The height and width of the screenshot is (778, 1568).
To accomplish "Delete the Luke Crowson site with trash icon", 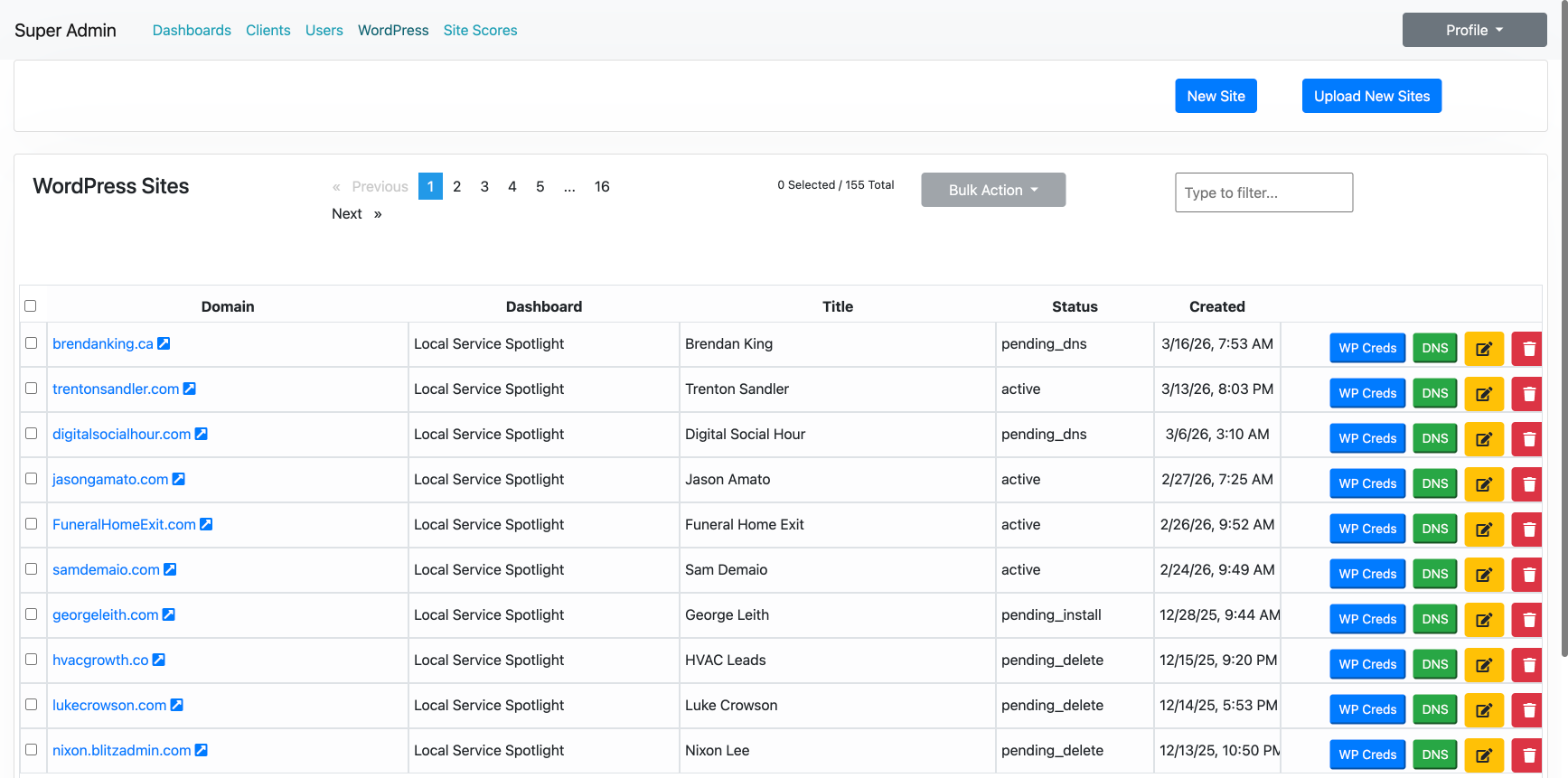I will point(1528,710).
